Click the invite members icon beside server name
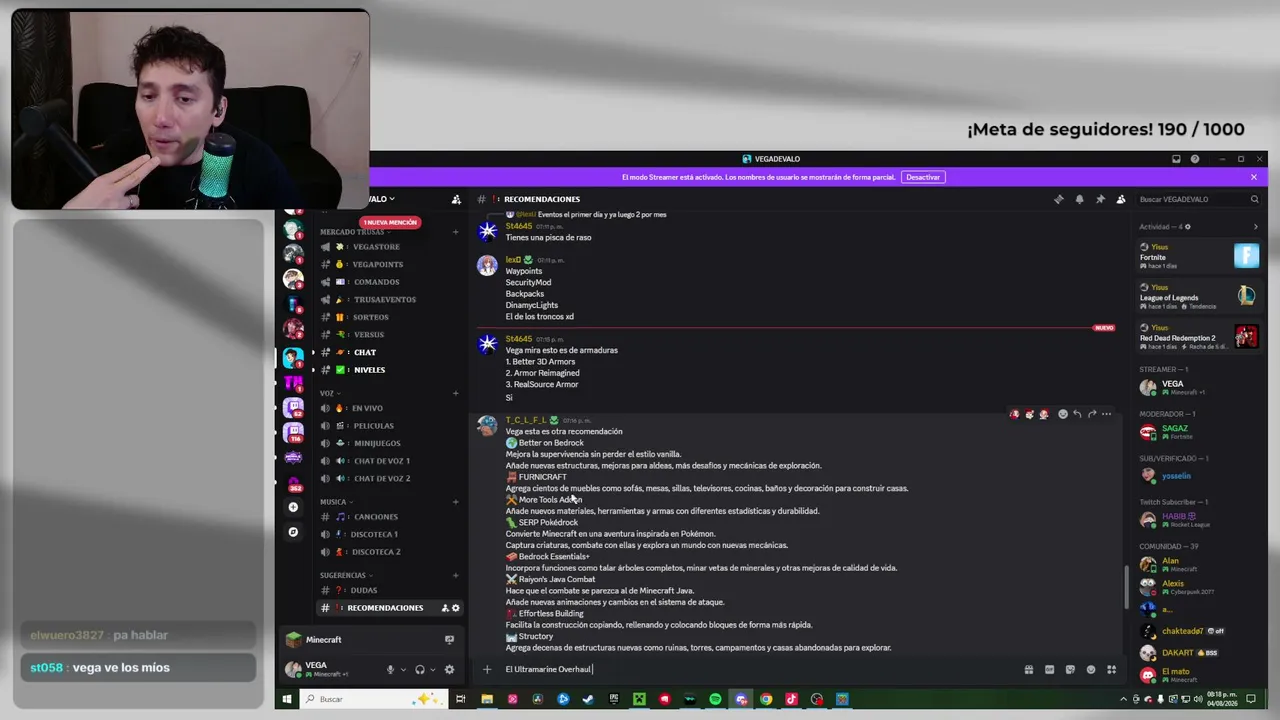 [x=456, y=199]
